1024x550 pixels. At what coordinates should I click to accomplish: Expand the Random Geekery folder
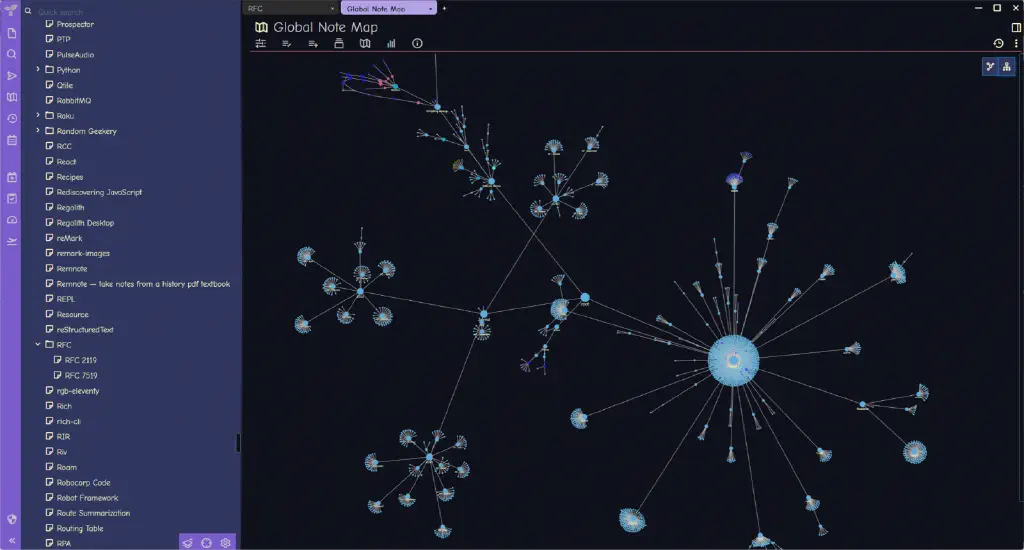click(38, 130)
